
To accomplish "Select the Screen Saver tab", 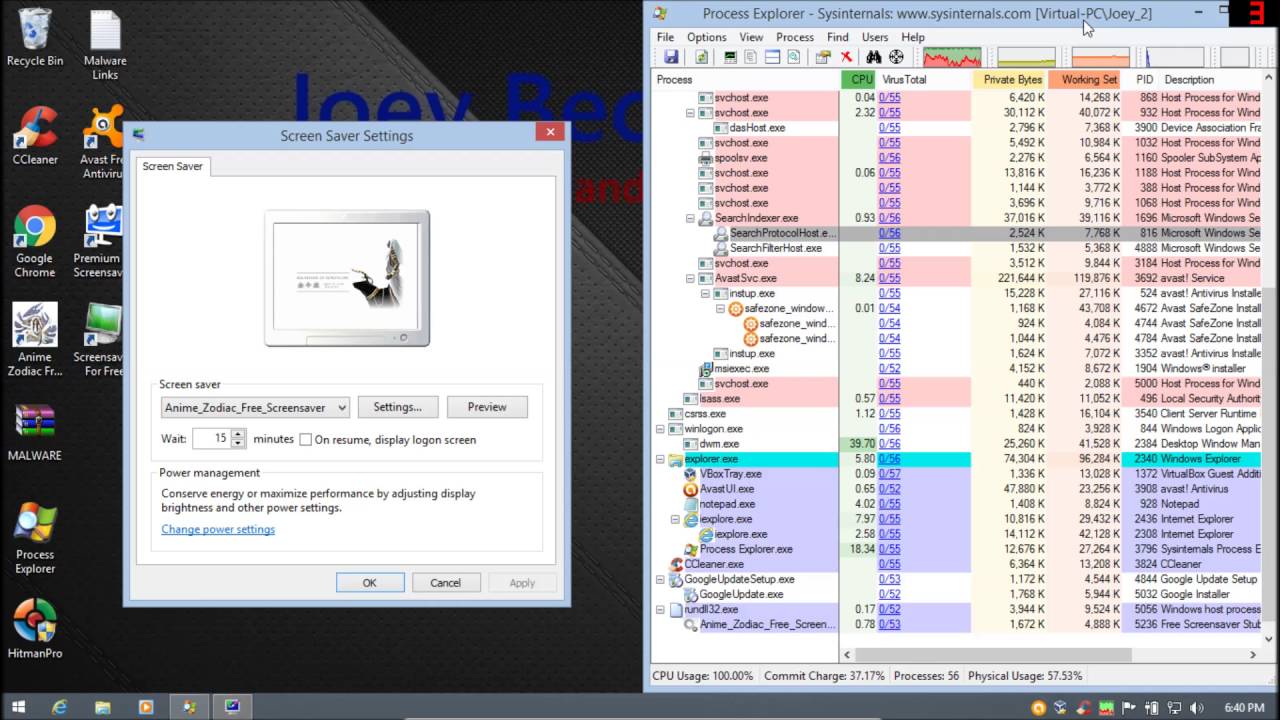I will pyautogui.click(x=172, y=166).
